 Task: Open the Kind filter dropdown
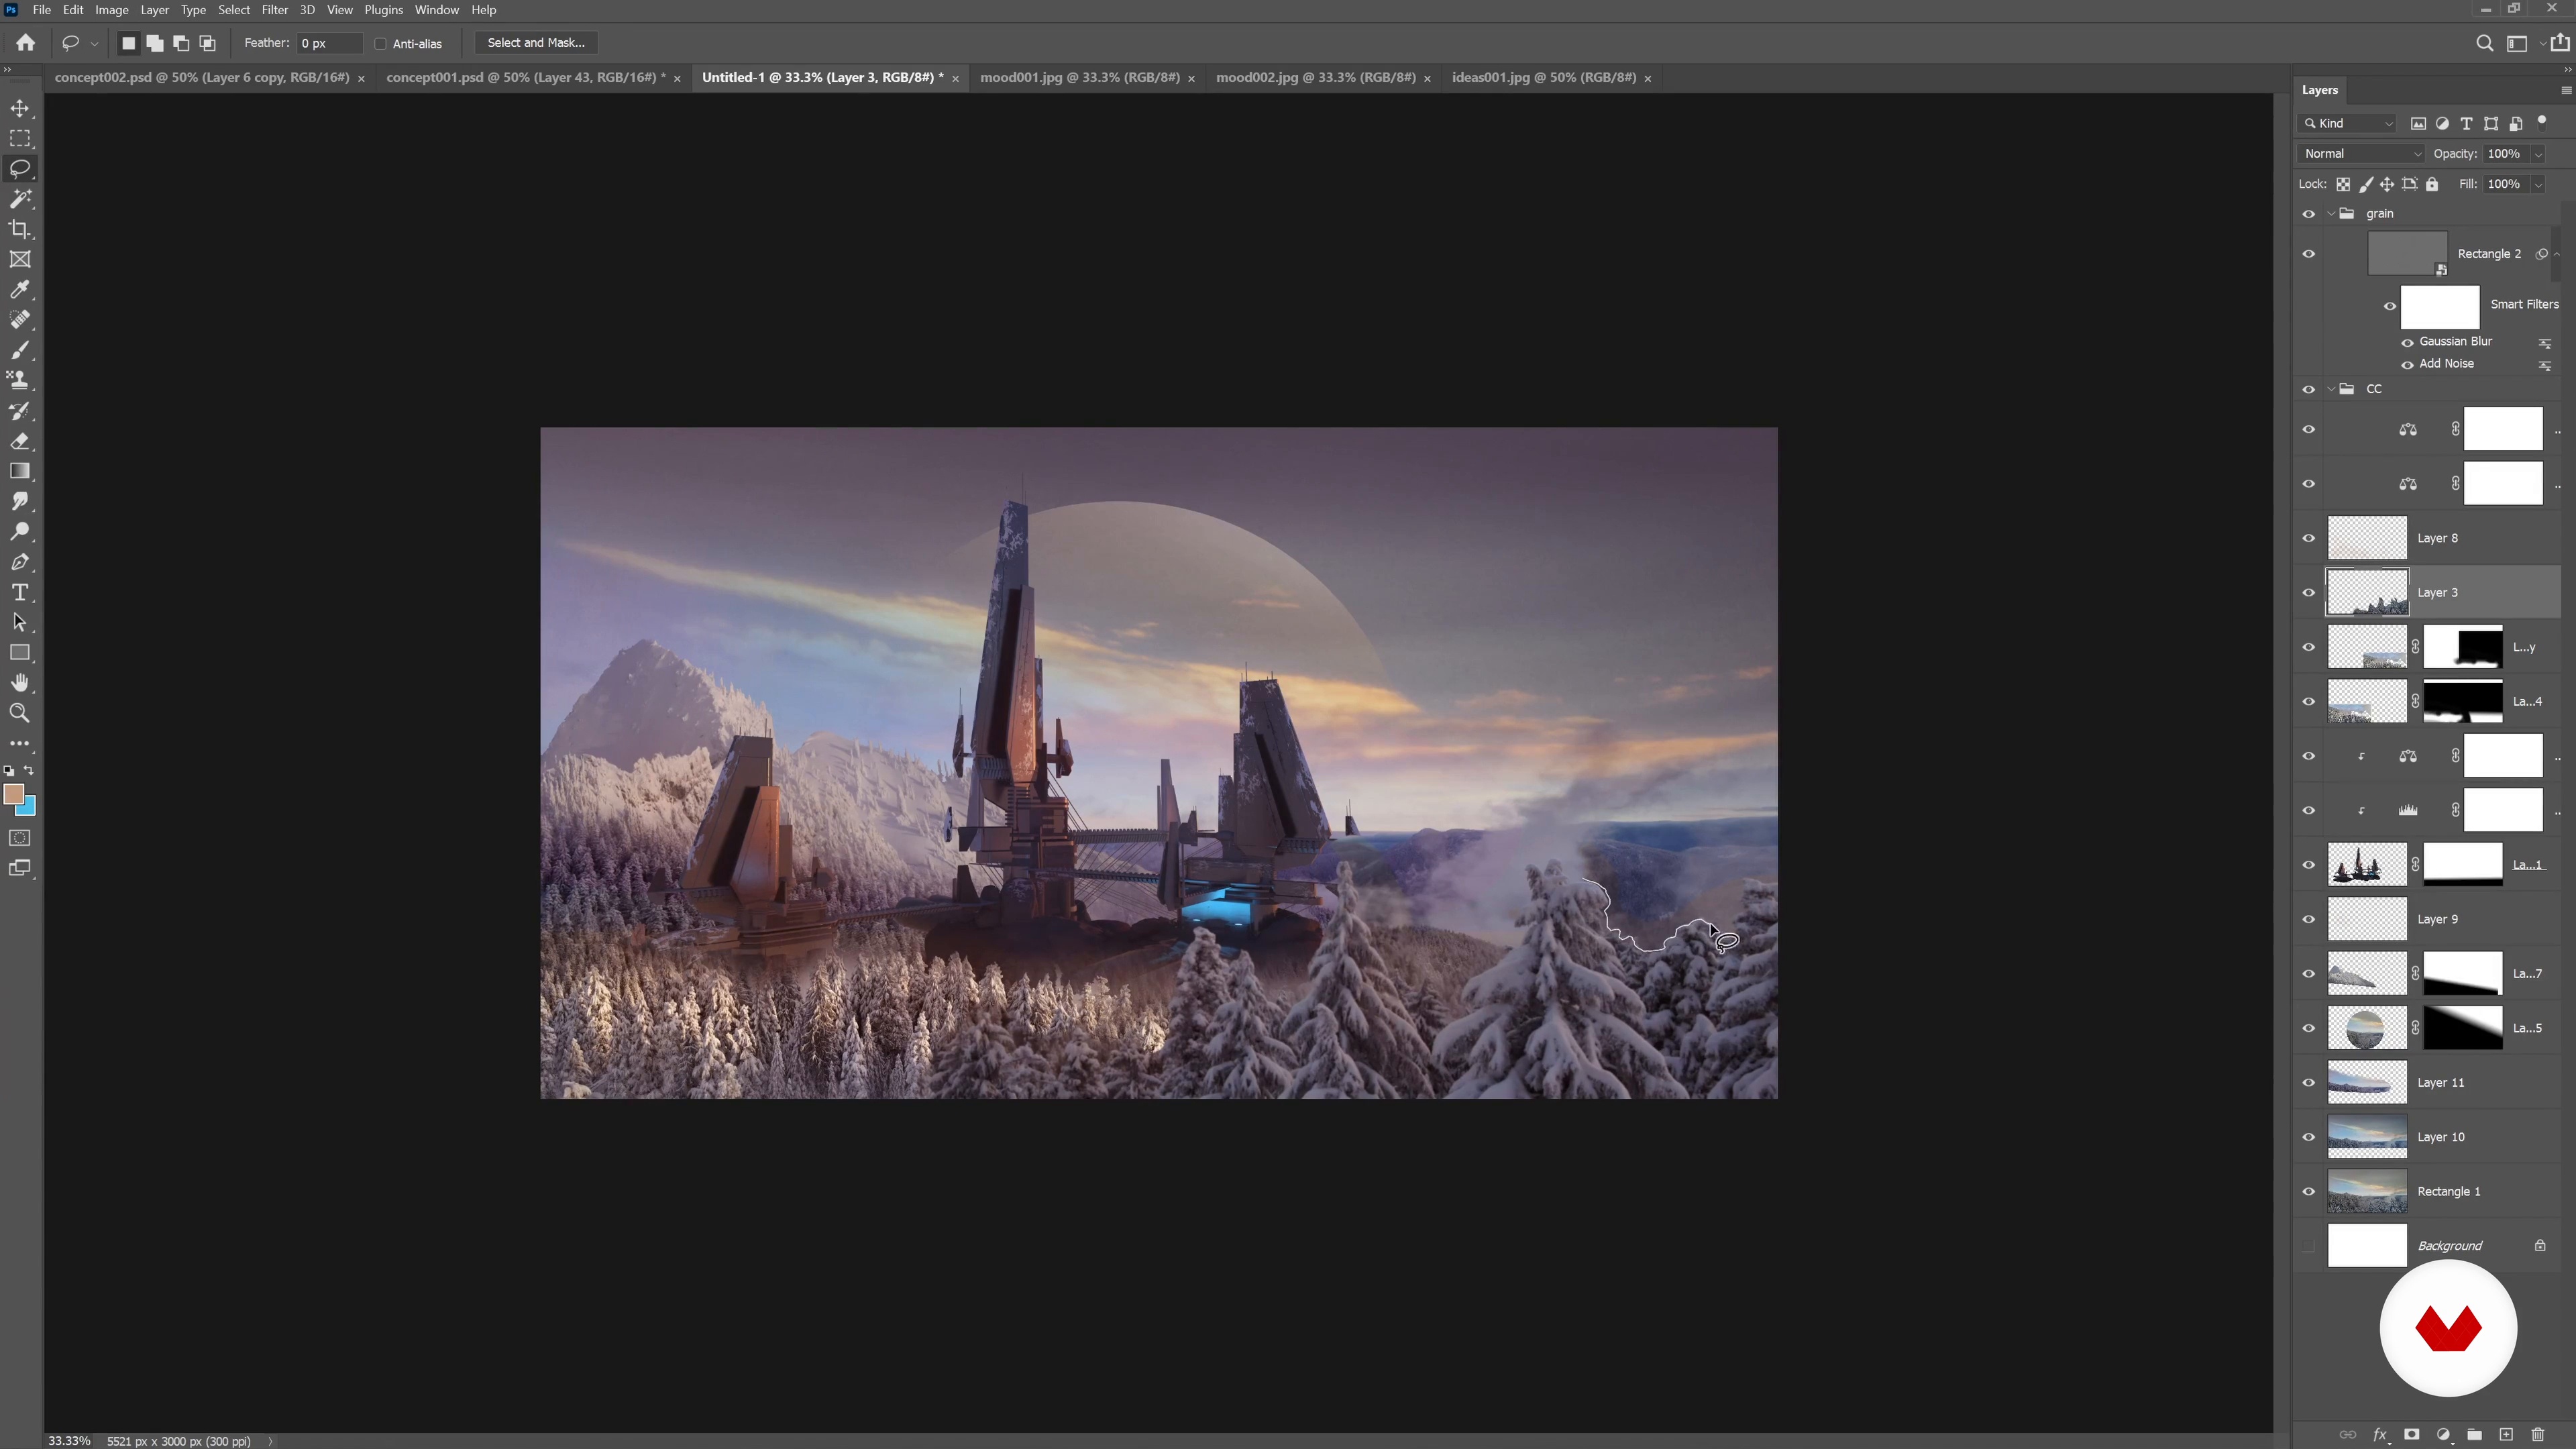coord(2348,123)
